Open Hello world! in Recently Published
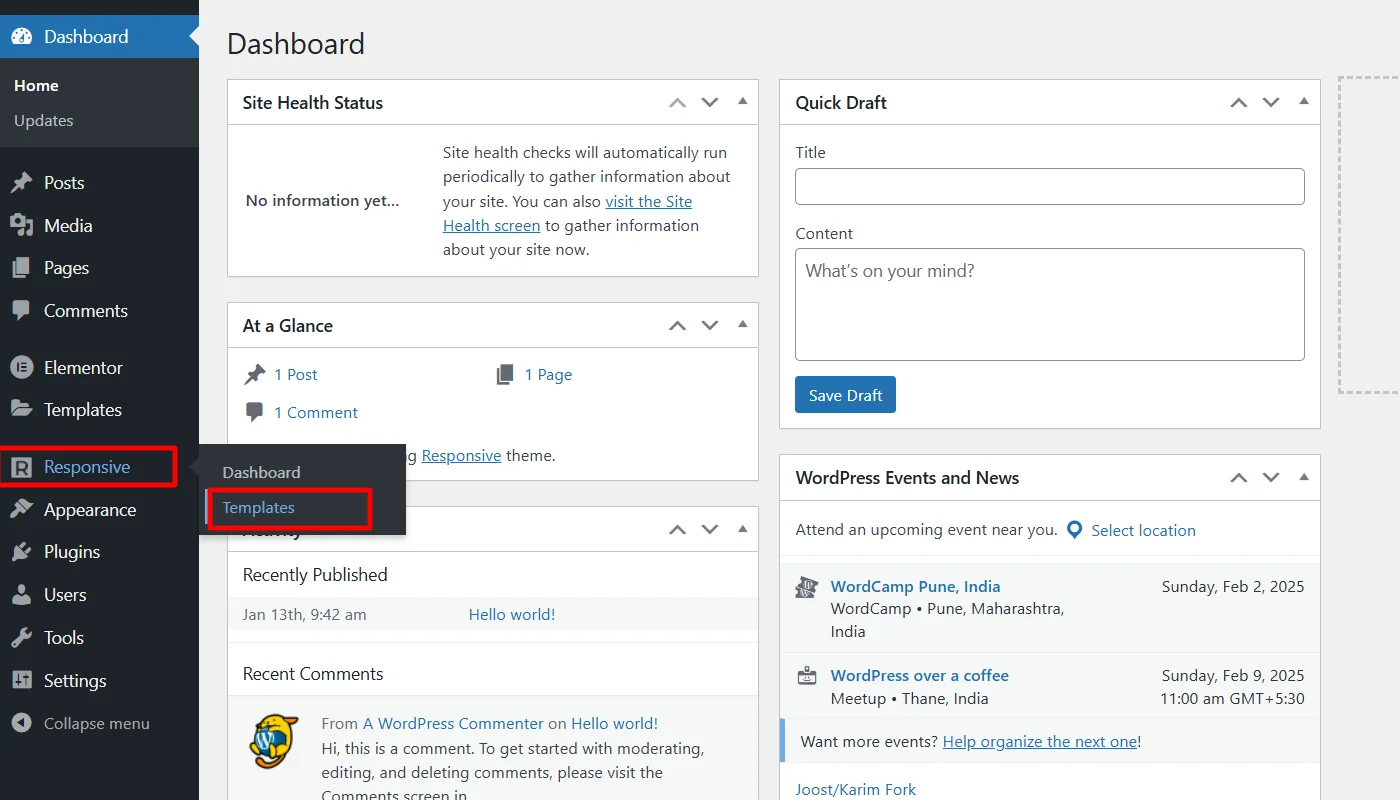This screenshot has width=1400, height=800. pos(512,615)
